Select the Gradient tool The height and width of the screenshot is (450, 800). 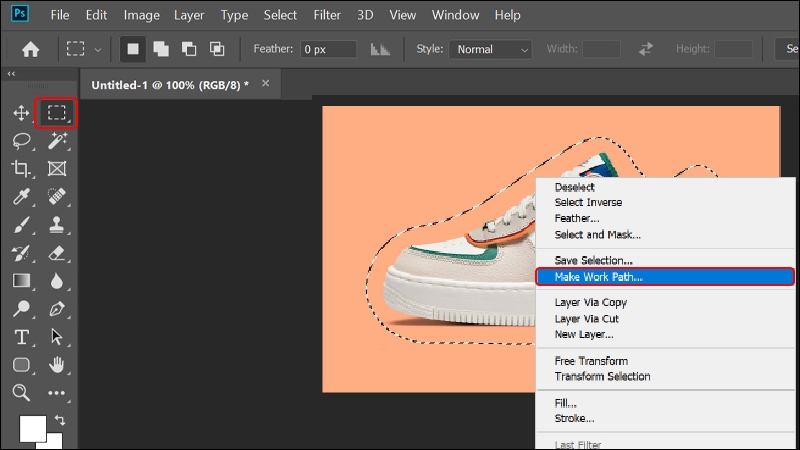pos(21,281)
